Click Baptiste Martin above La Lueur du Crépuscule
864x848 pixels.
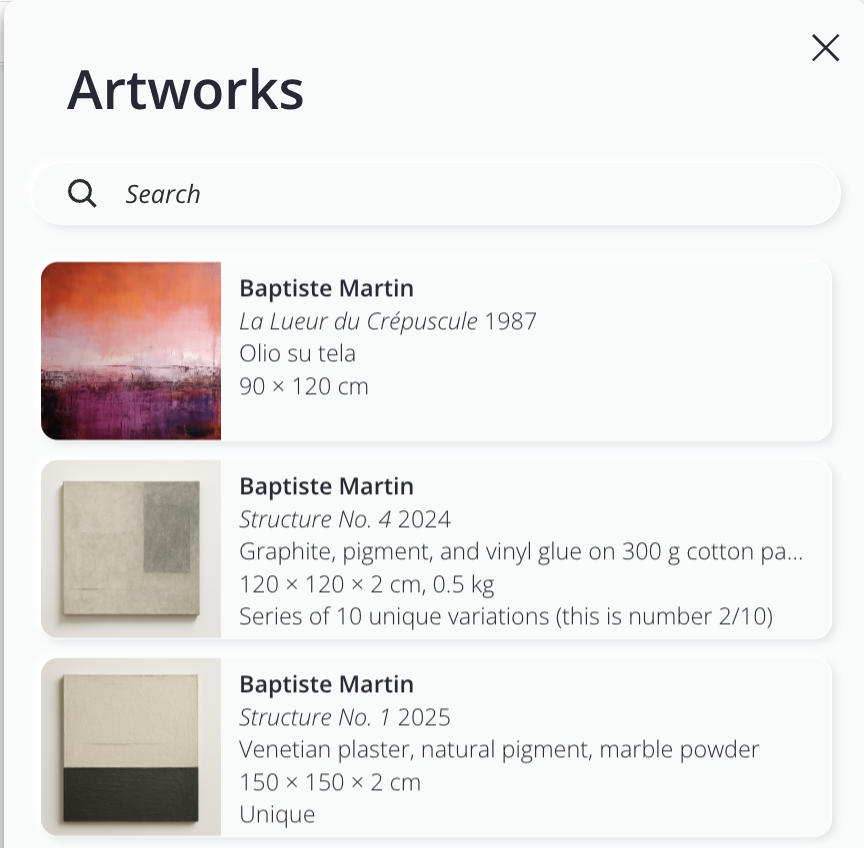326,288
